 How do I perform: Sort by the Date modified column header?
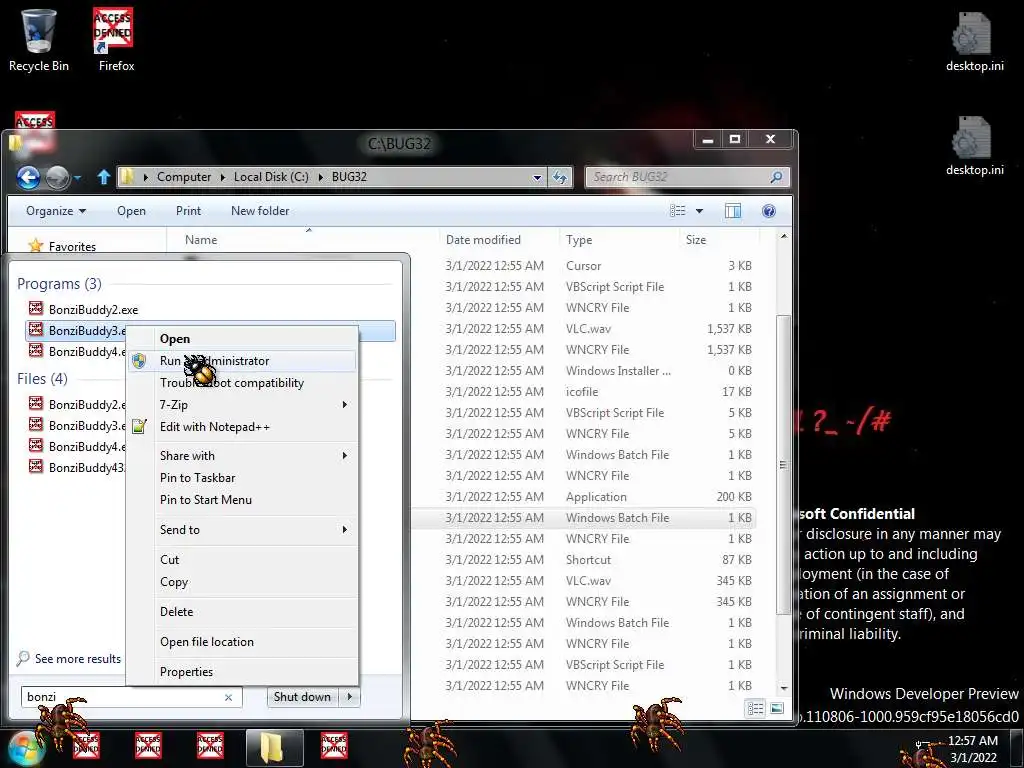(x=483, y=240)
